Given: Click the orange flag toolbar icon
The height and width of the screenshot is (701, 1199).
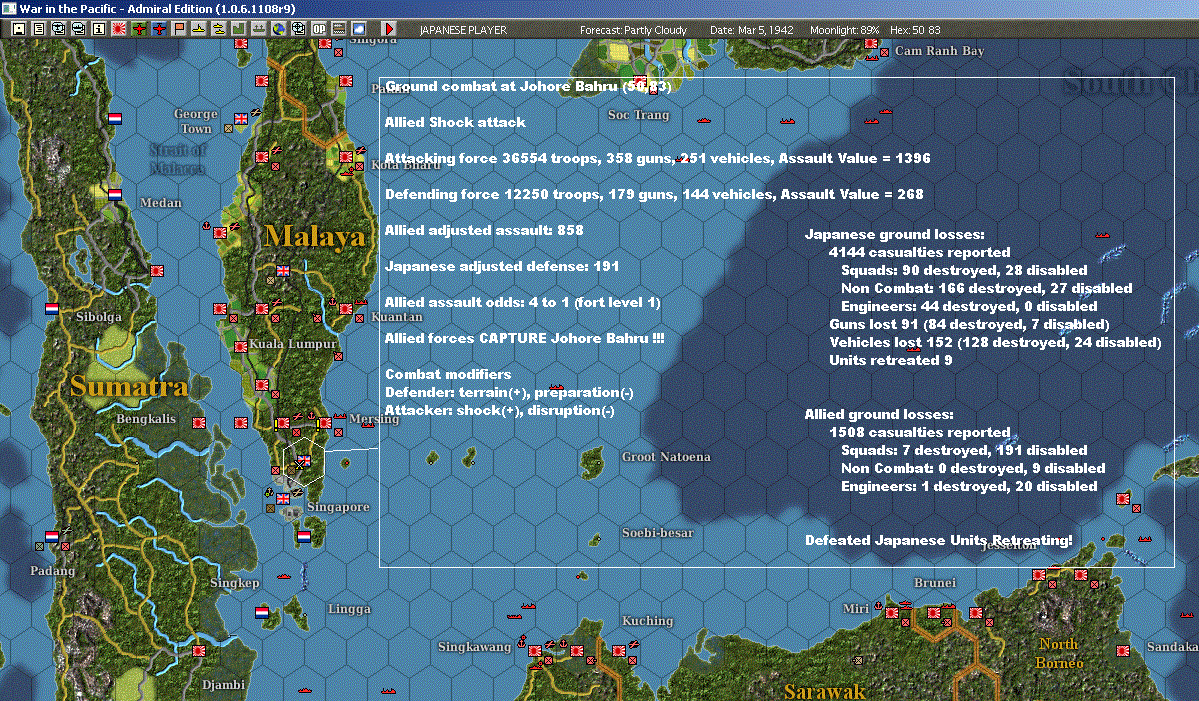Looking at the screenshot, I should [x=179, y=29].
